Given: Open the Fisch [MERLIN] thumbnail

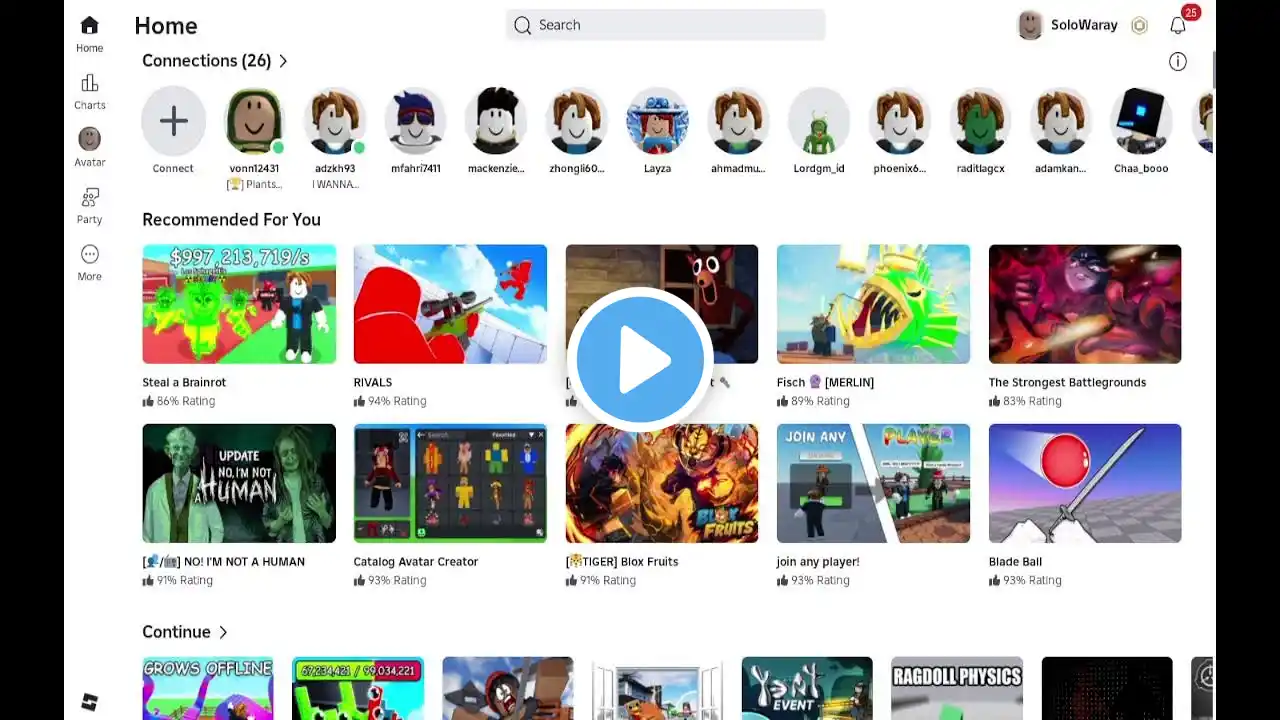Looking at the screenshot, I should pos(873,304).
